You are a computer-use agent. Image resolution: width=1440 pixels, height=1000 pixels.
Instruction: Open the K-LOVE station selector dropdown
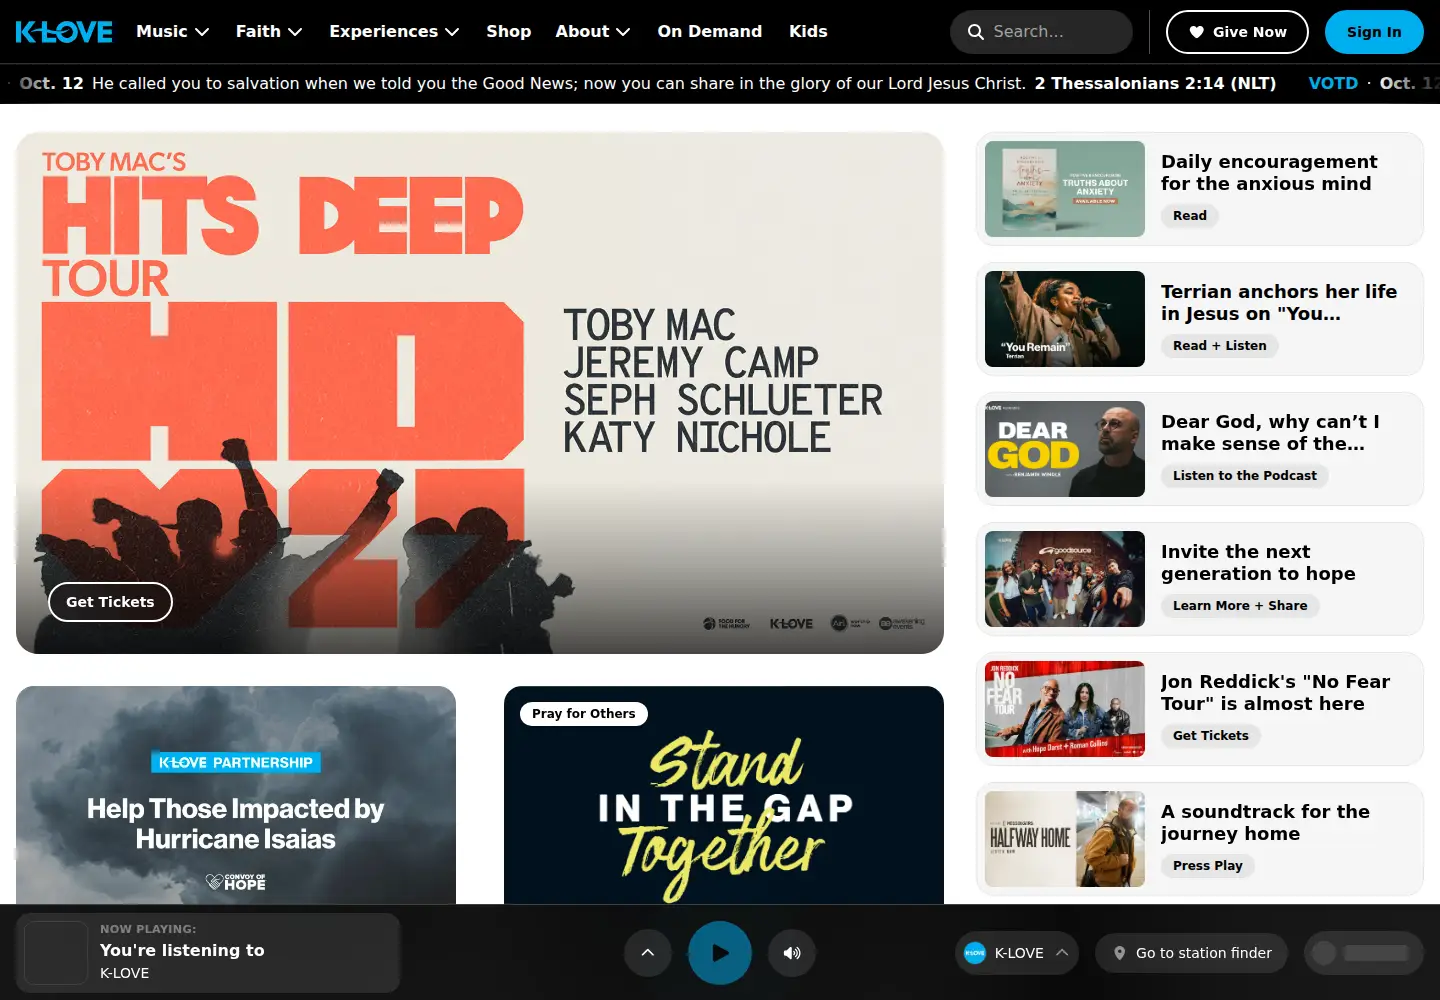click(1017, 953)
